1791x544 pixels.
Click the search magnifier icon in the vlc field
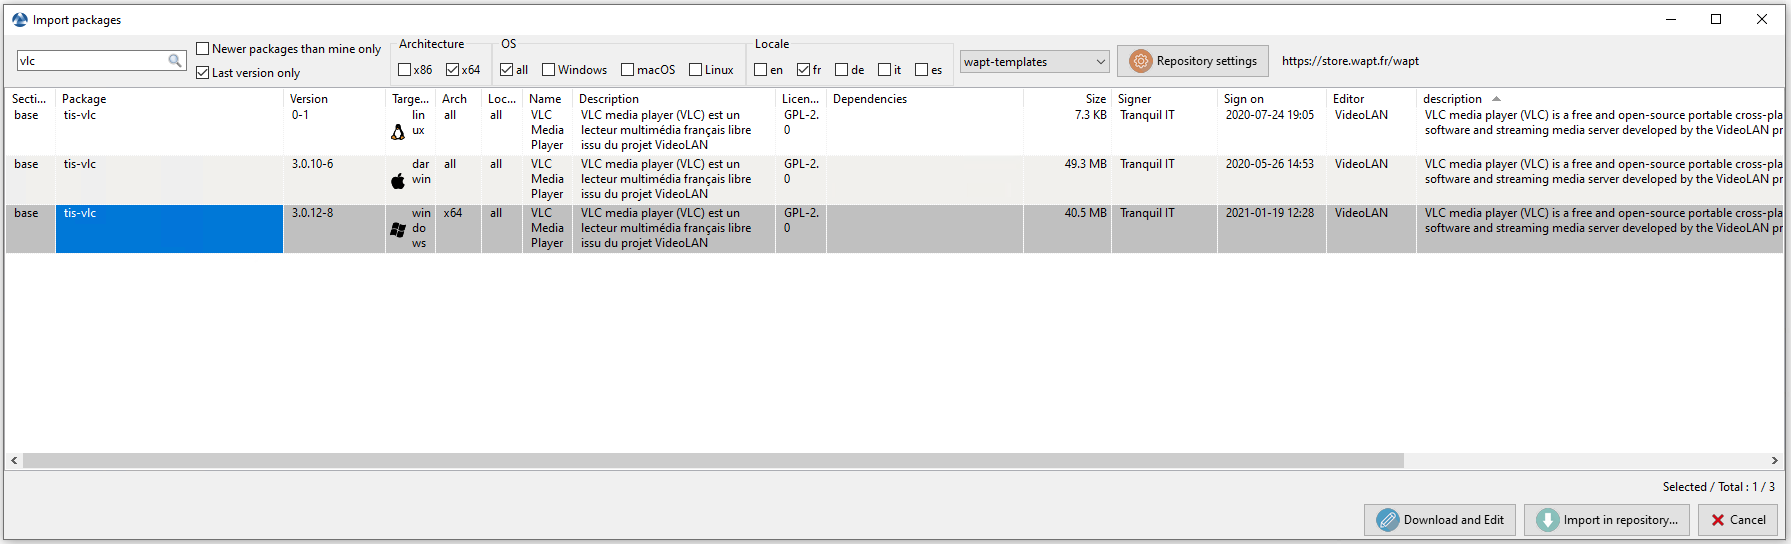coord(175,61)
